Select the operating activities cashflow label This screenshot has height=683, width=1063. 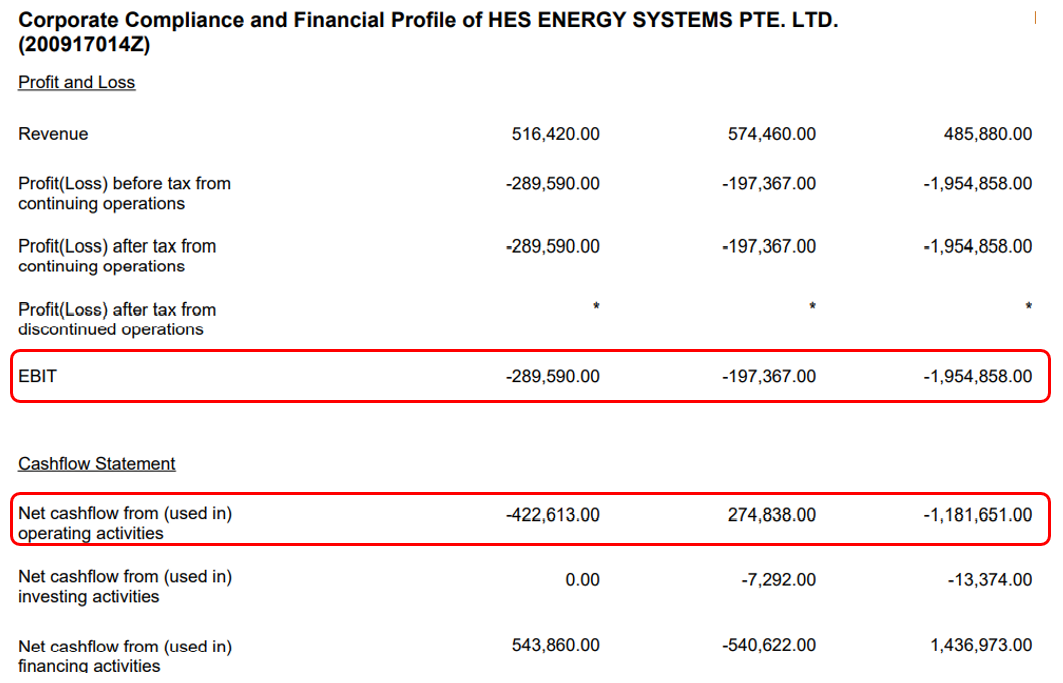click(x=125, y=523)
